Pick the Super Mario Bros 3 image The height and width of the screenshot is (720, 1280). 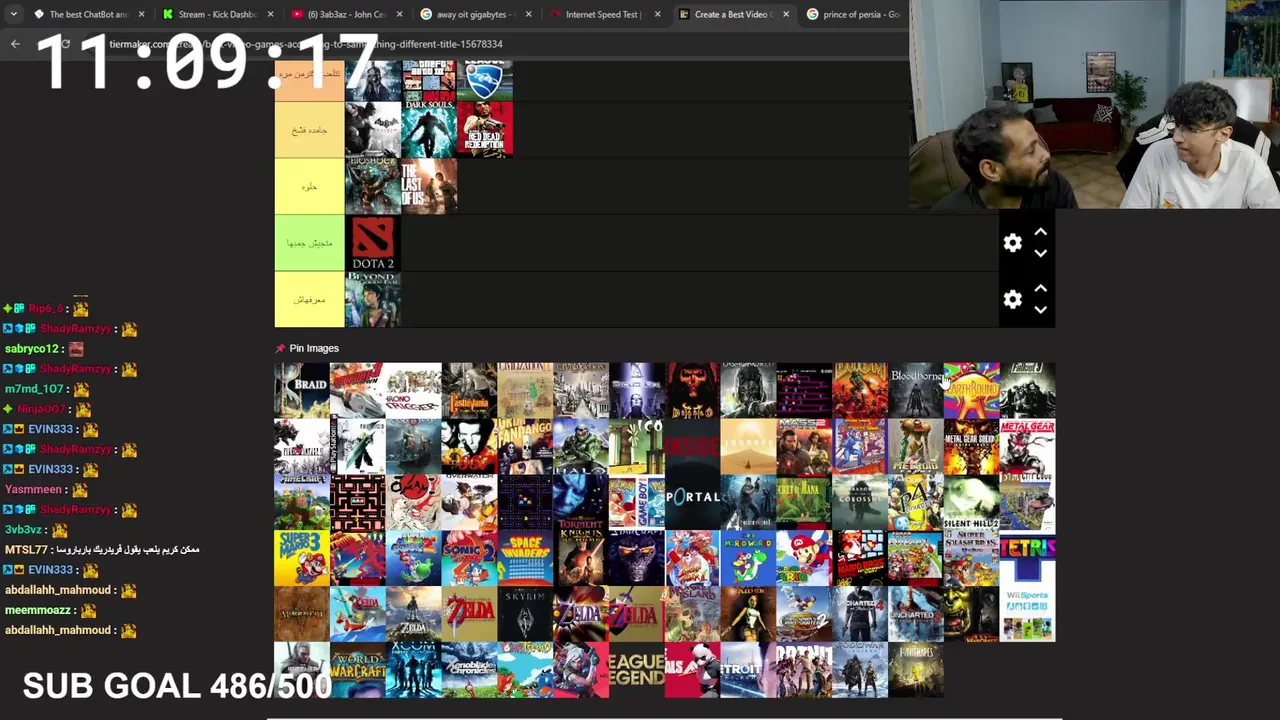coord(302,558)
